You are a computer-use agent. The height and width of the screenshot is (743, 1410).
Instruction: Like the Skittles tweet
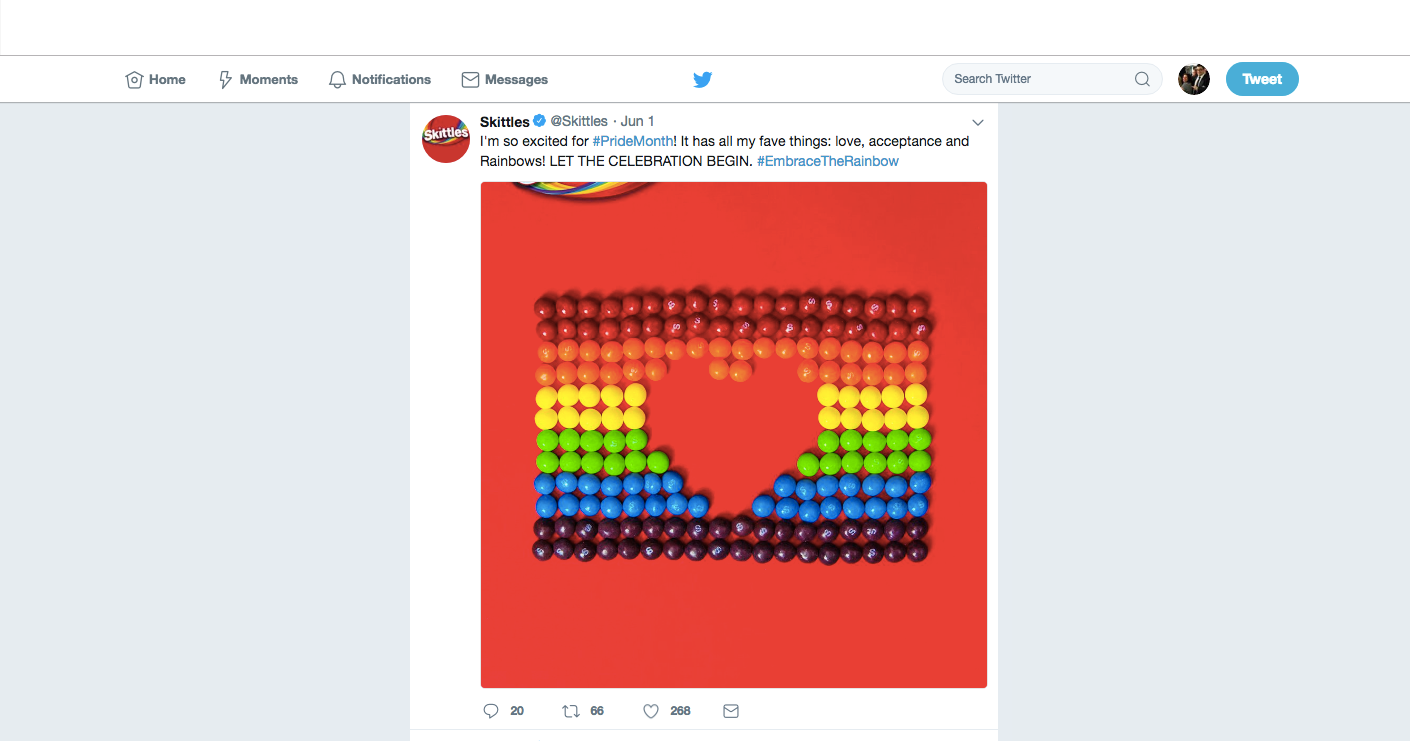pyautogui.click(x=651, y=711)
